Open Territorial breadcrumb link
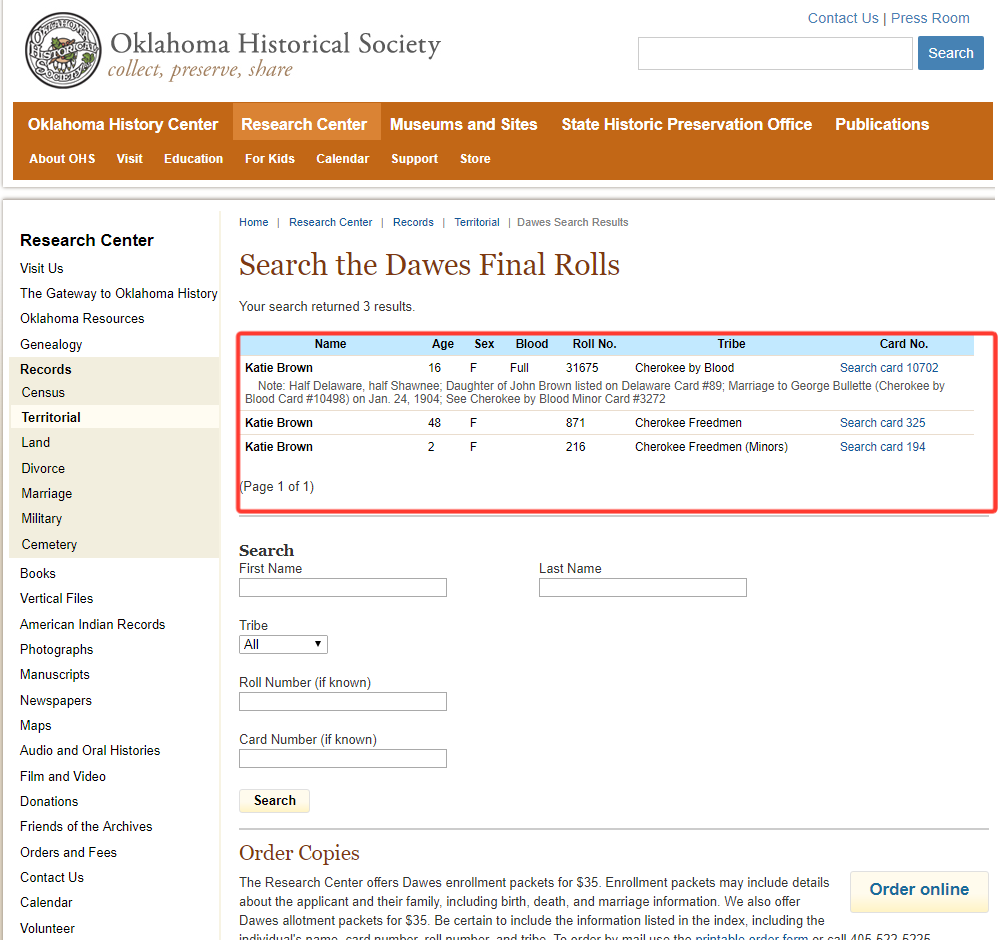The image size is (998, 940). (477, 222)
